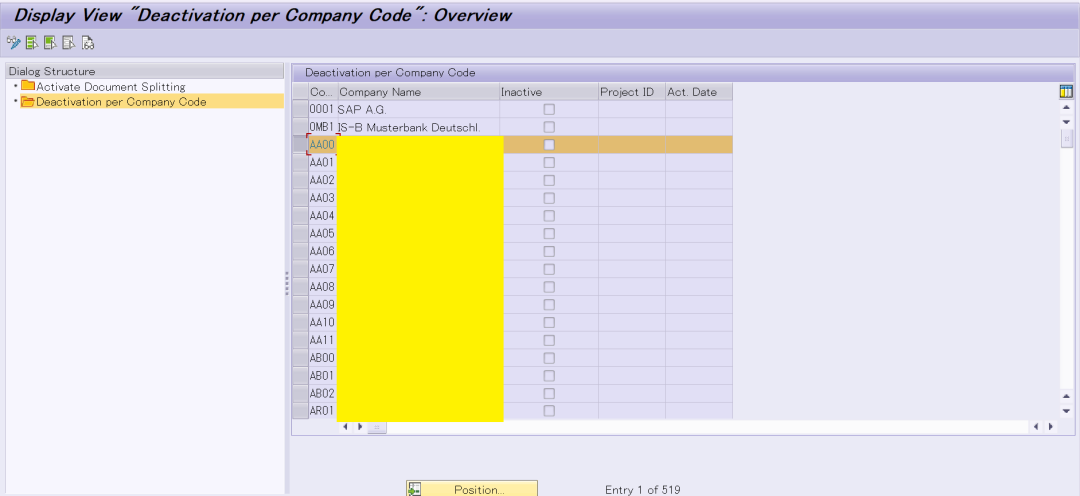
Task: Click company code cell 0001
Action: 322,109
